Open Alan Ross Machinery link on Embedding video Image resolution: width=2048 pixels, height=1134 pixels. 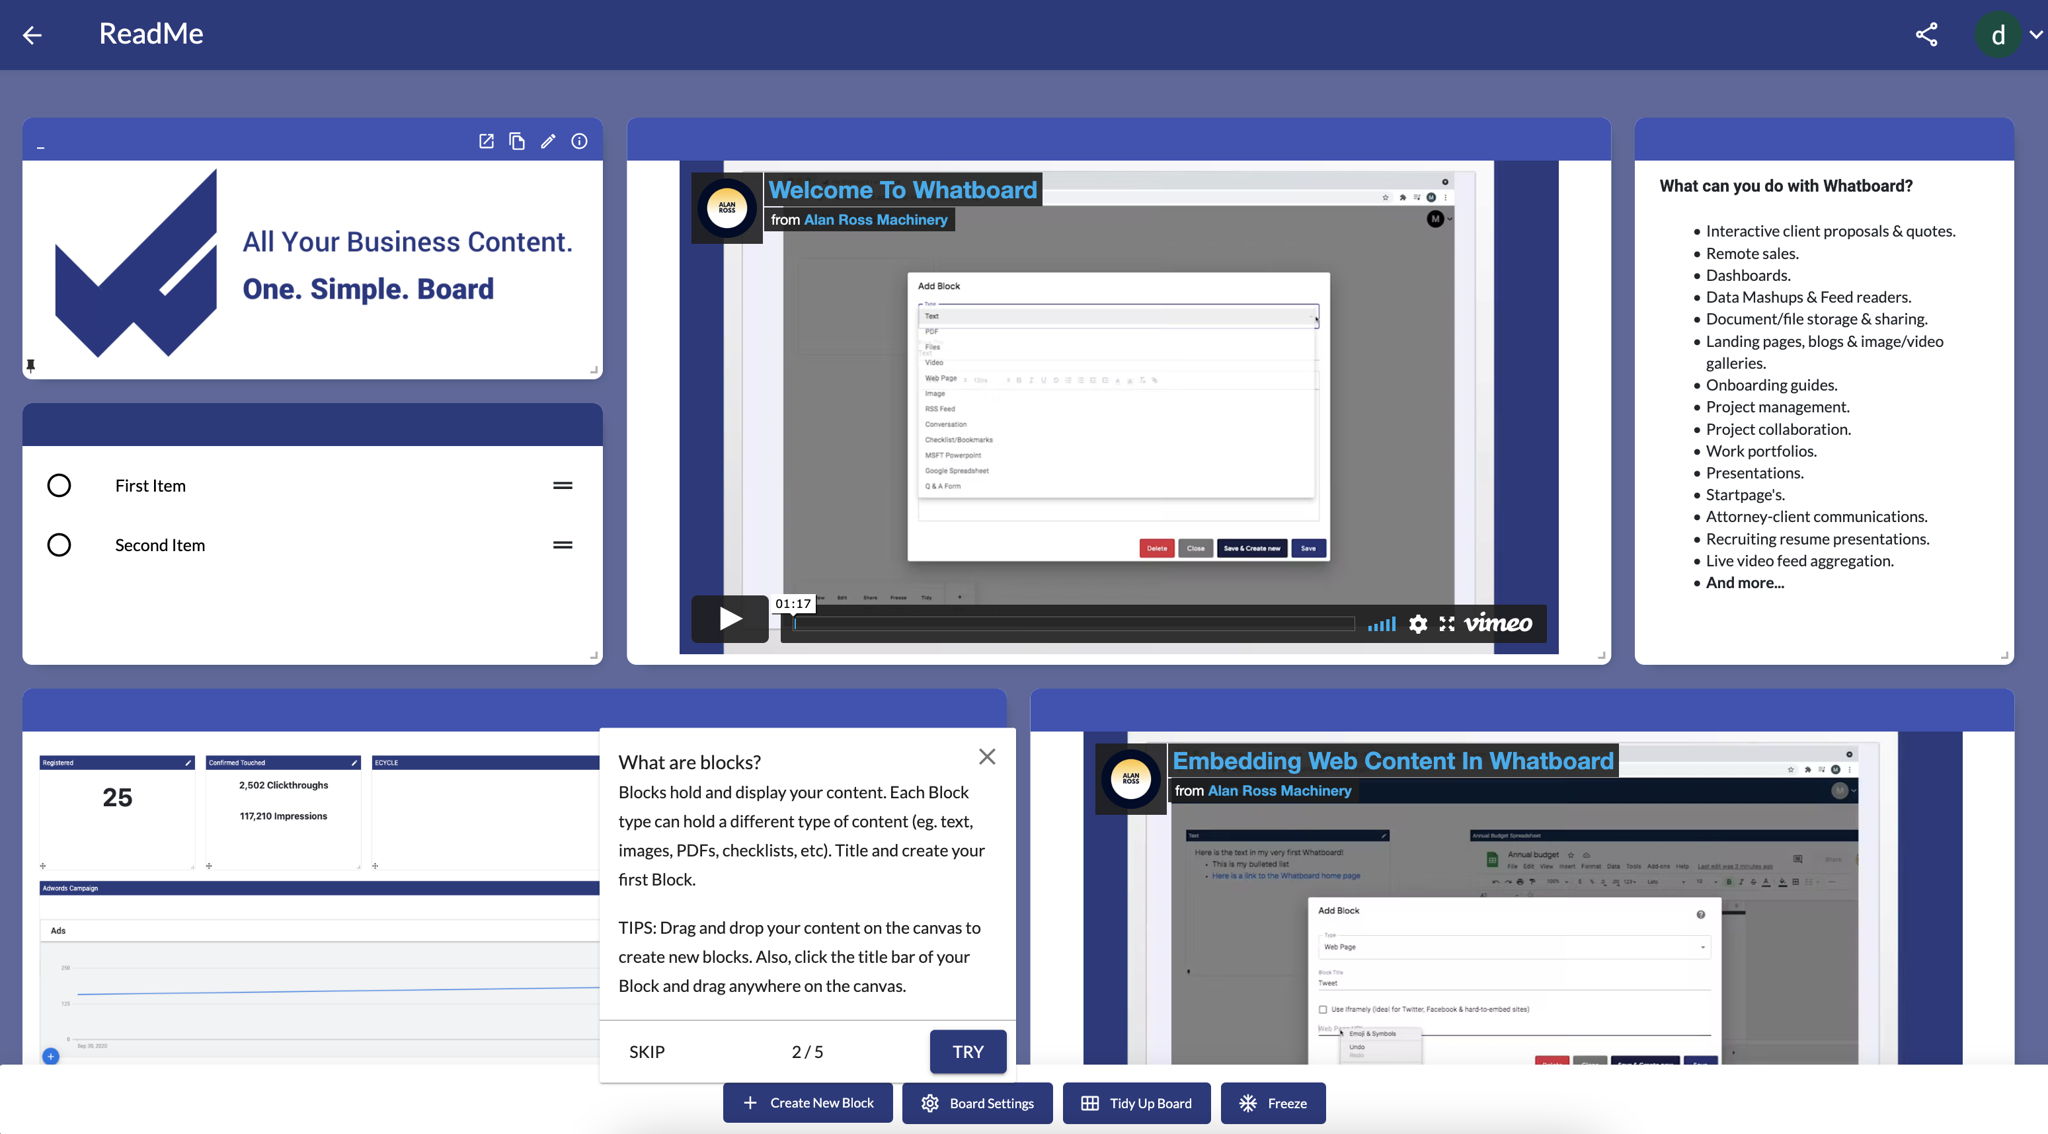pyautogui.click(x=1280, y=791)
